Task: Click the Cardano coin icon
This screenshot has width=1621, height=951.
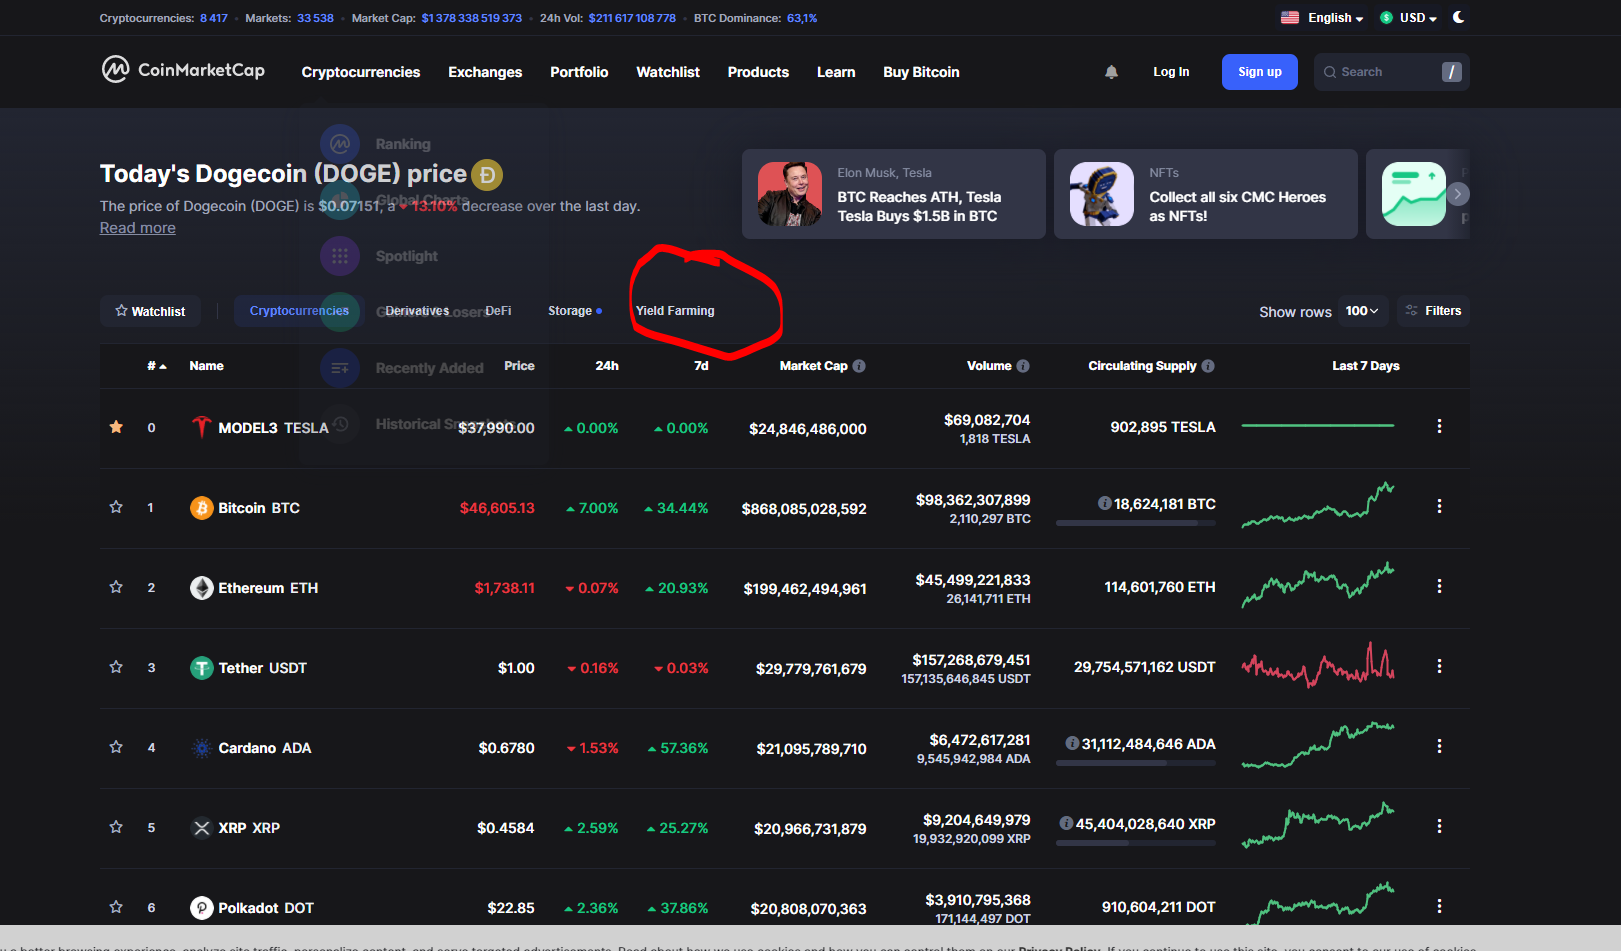Action: [x=202, y=748]
